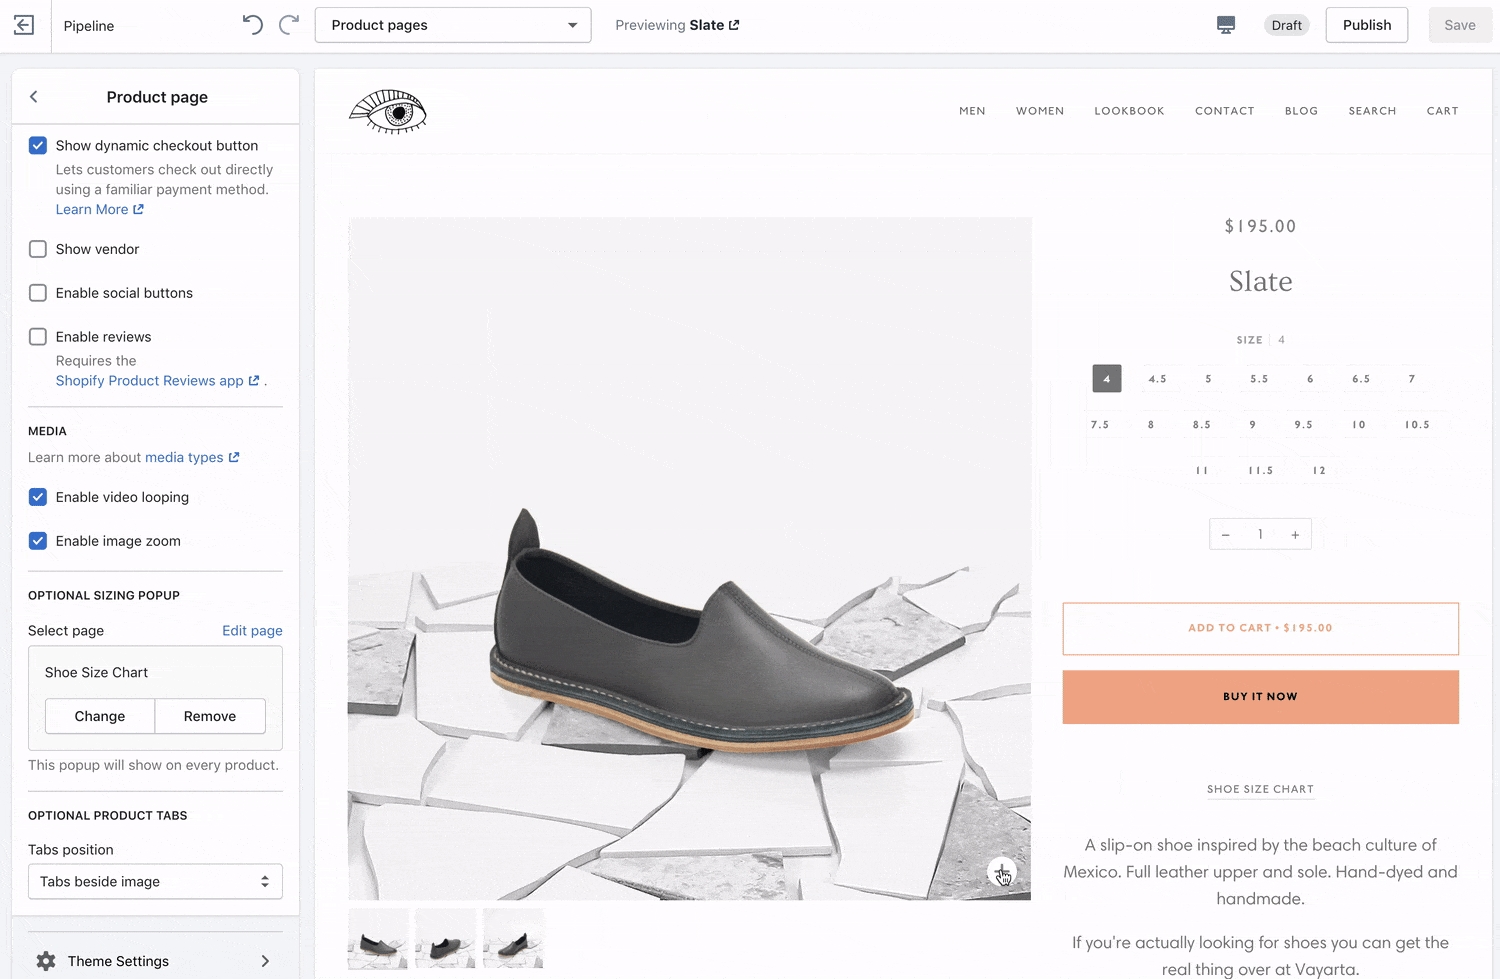This screenshot has width=1500, height=979.
Task: Click the undo arrow icon
Action: pos(252,25)
